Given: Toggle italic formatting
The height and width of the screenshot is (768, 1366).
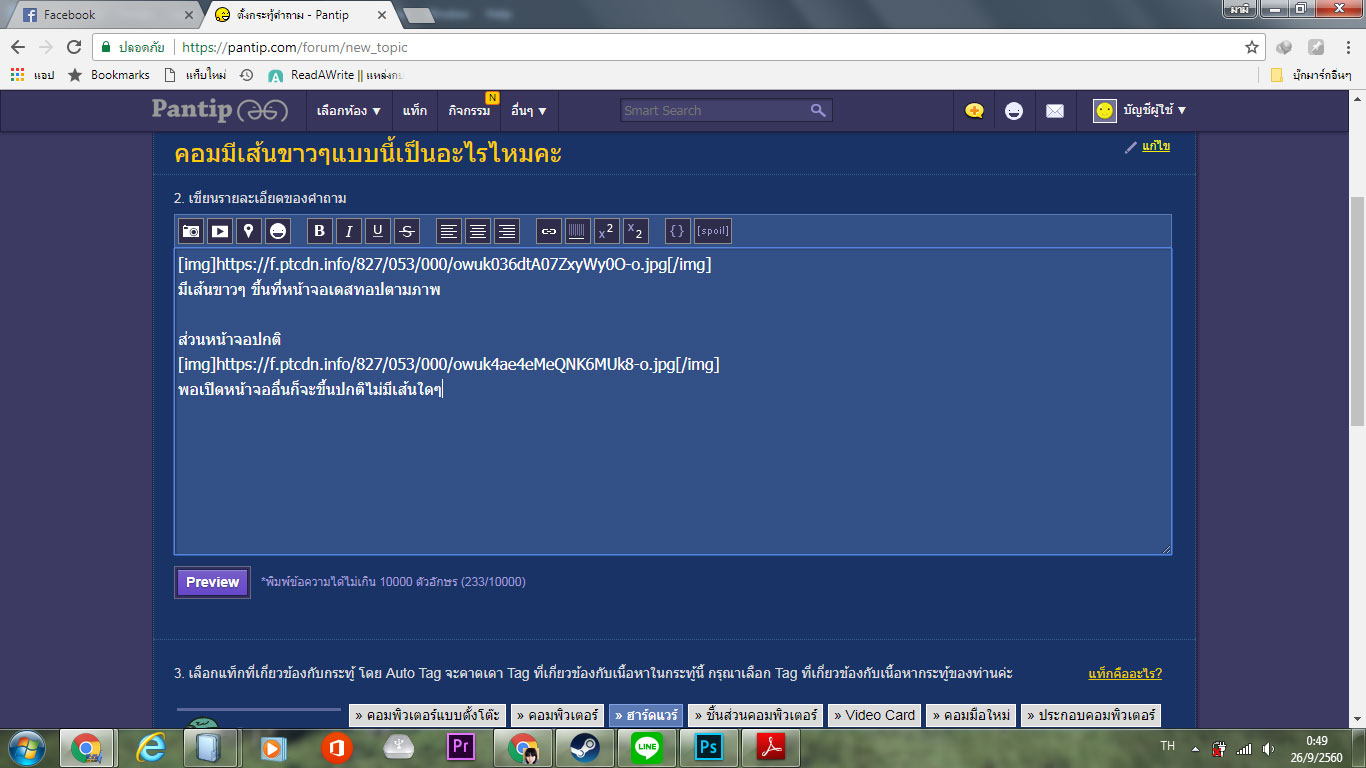Looking at the screenshot, I should [348, 231].
